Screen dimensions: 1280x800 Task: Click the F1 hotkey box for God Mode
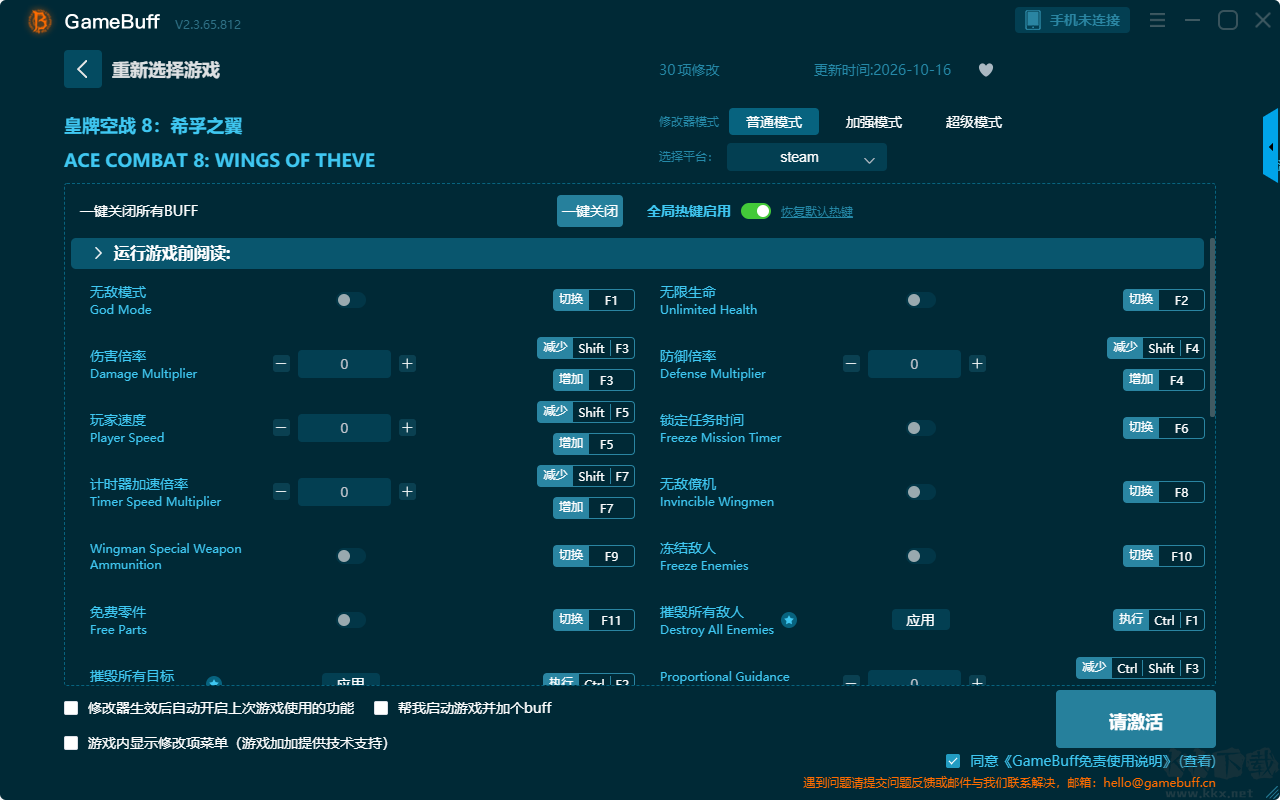pyautogui.click(x=611, y=300)
